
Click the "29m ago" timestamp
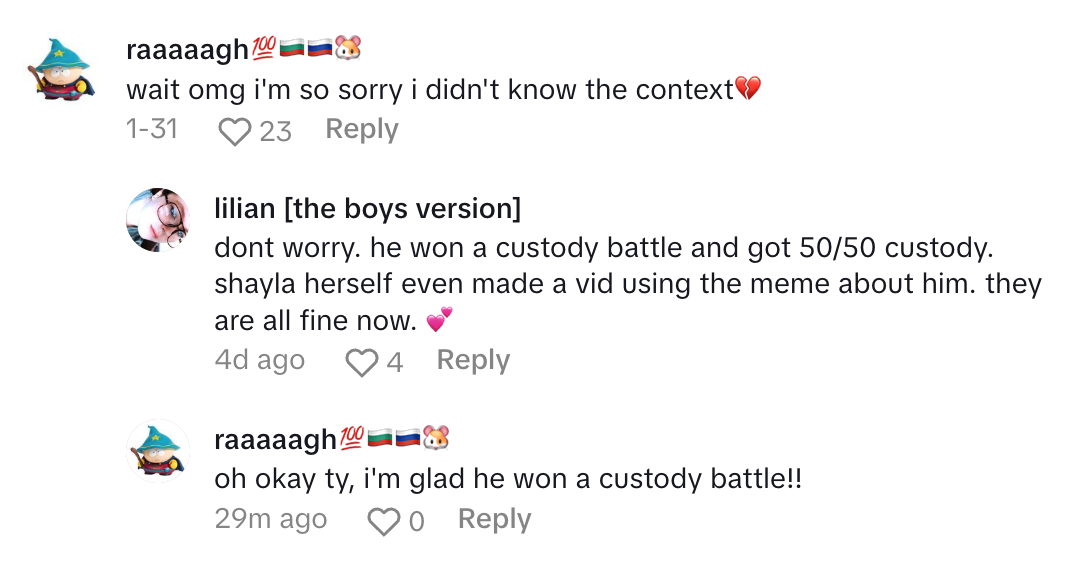click(x=270, y=520)
